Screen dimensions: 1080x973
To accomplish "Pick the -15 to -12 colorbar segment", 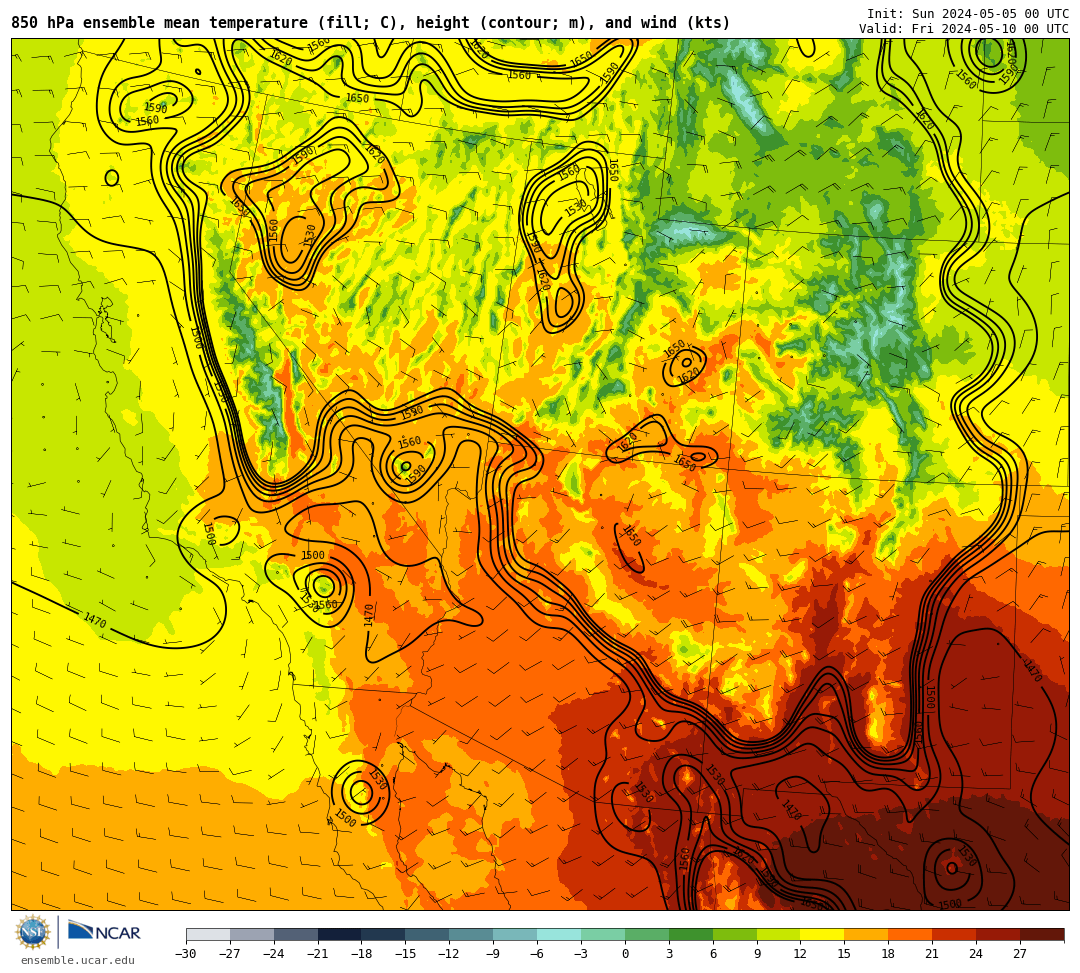I will (428, 934).
